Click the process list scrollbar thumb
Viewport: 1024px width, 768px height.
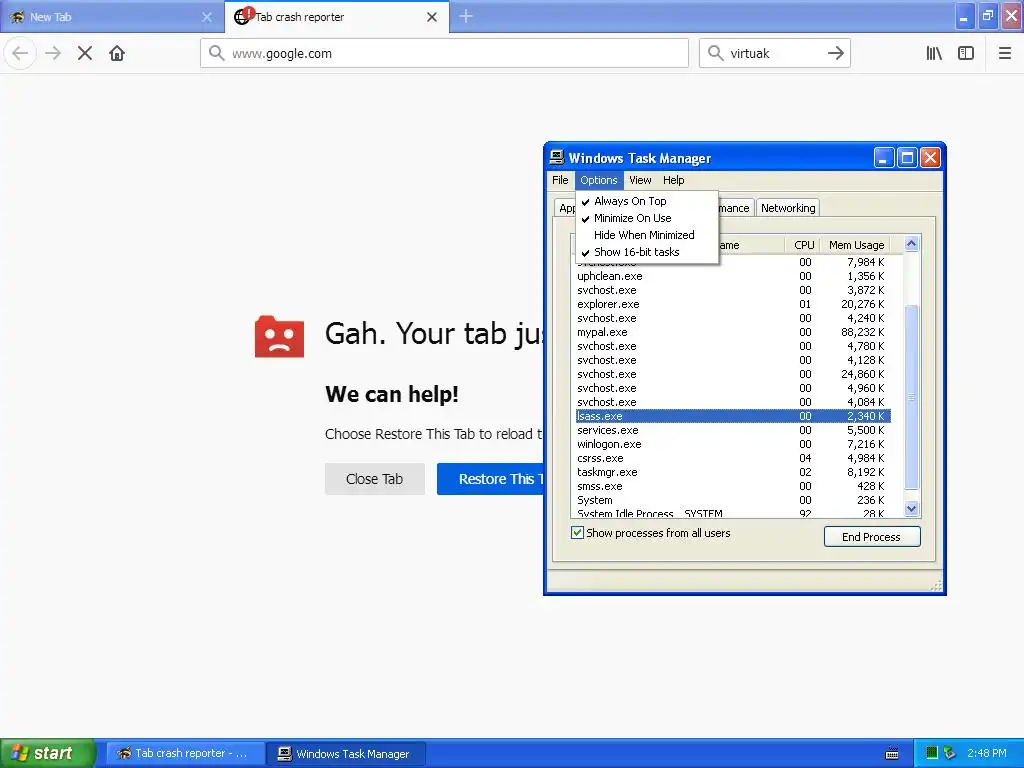(x=912, y=397)
